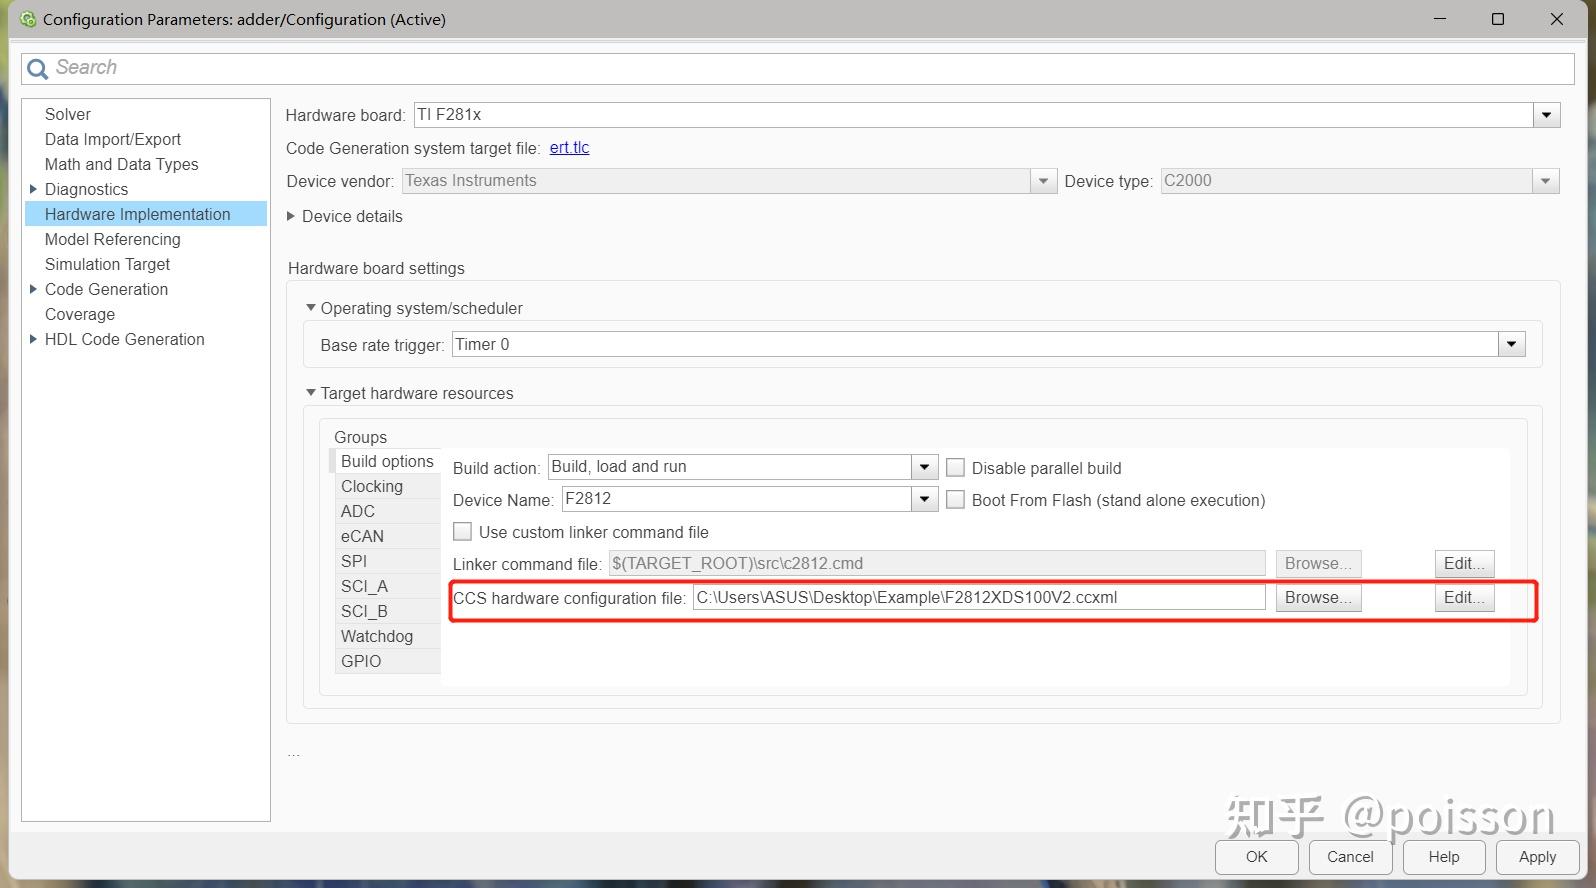Click the search magnifier icon

coord(38,68)
